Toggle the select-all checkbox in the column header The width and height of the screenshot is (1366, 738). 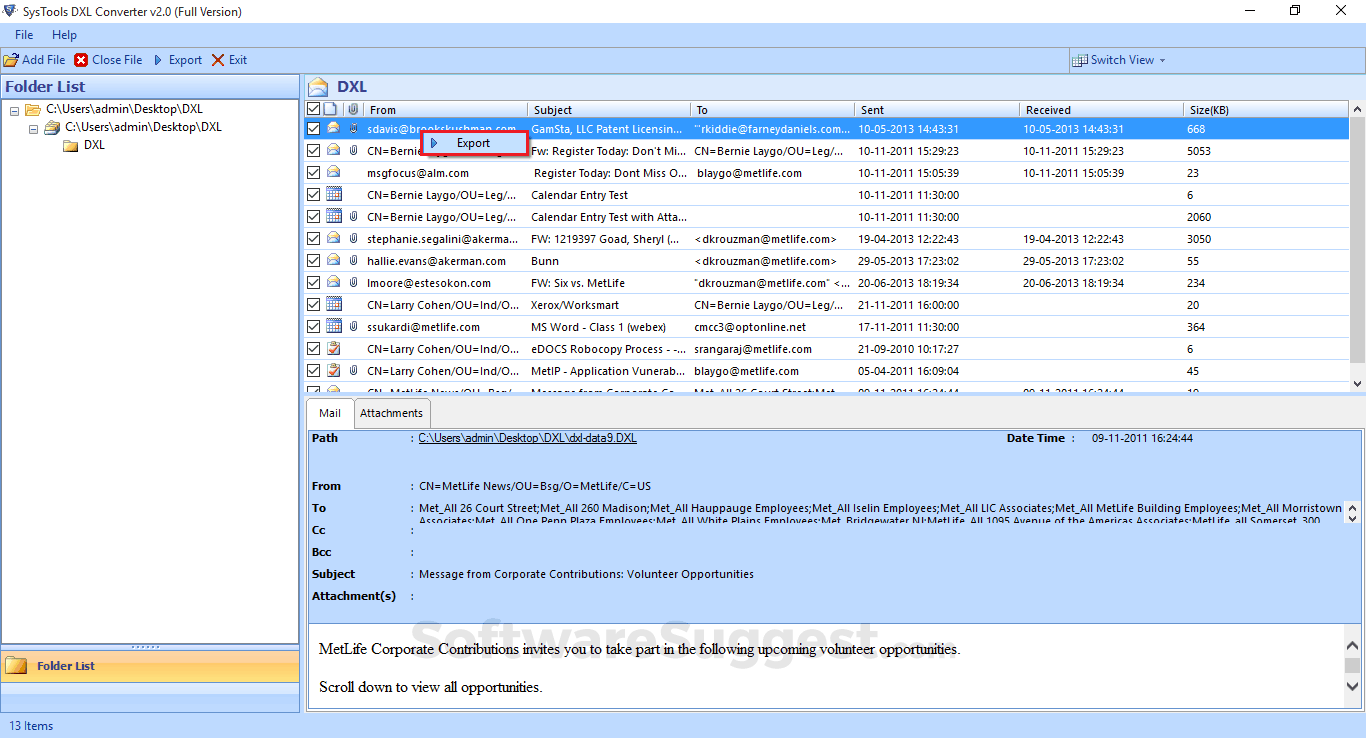click(x=313, y=108)
